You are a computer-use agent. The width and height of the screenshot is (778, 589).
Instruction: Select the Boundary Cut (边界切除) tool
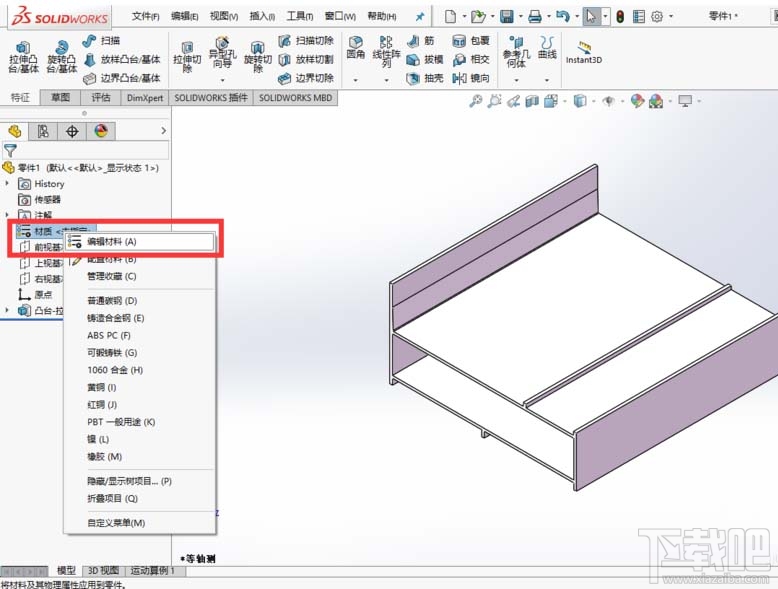tap(306, 78)
